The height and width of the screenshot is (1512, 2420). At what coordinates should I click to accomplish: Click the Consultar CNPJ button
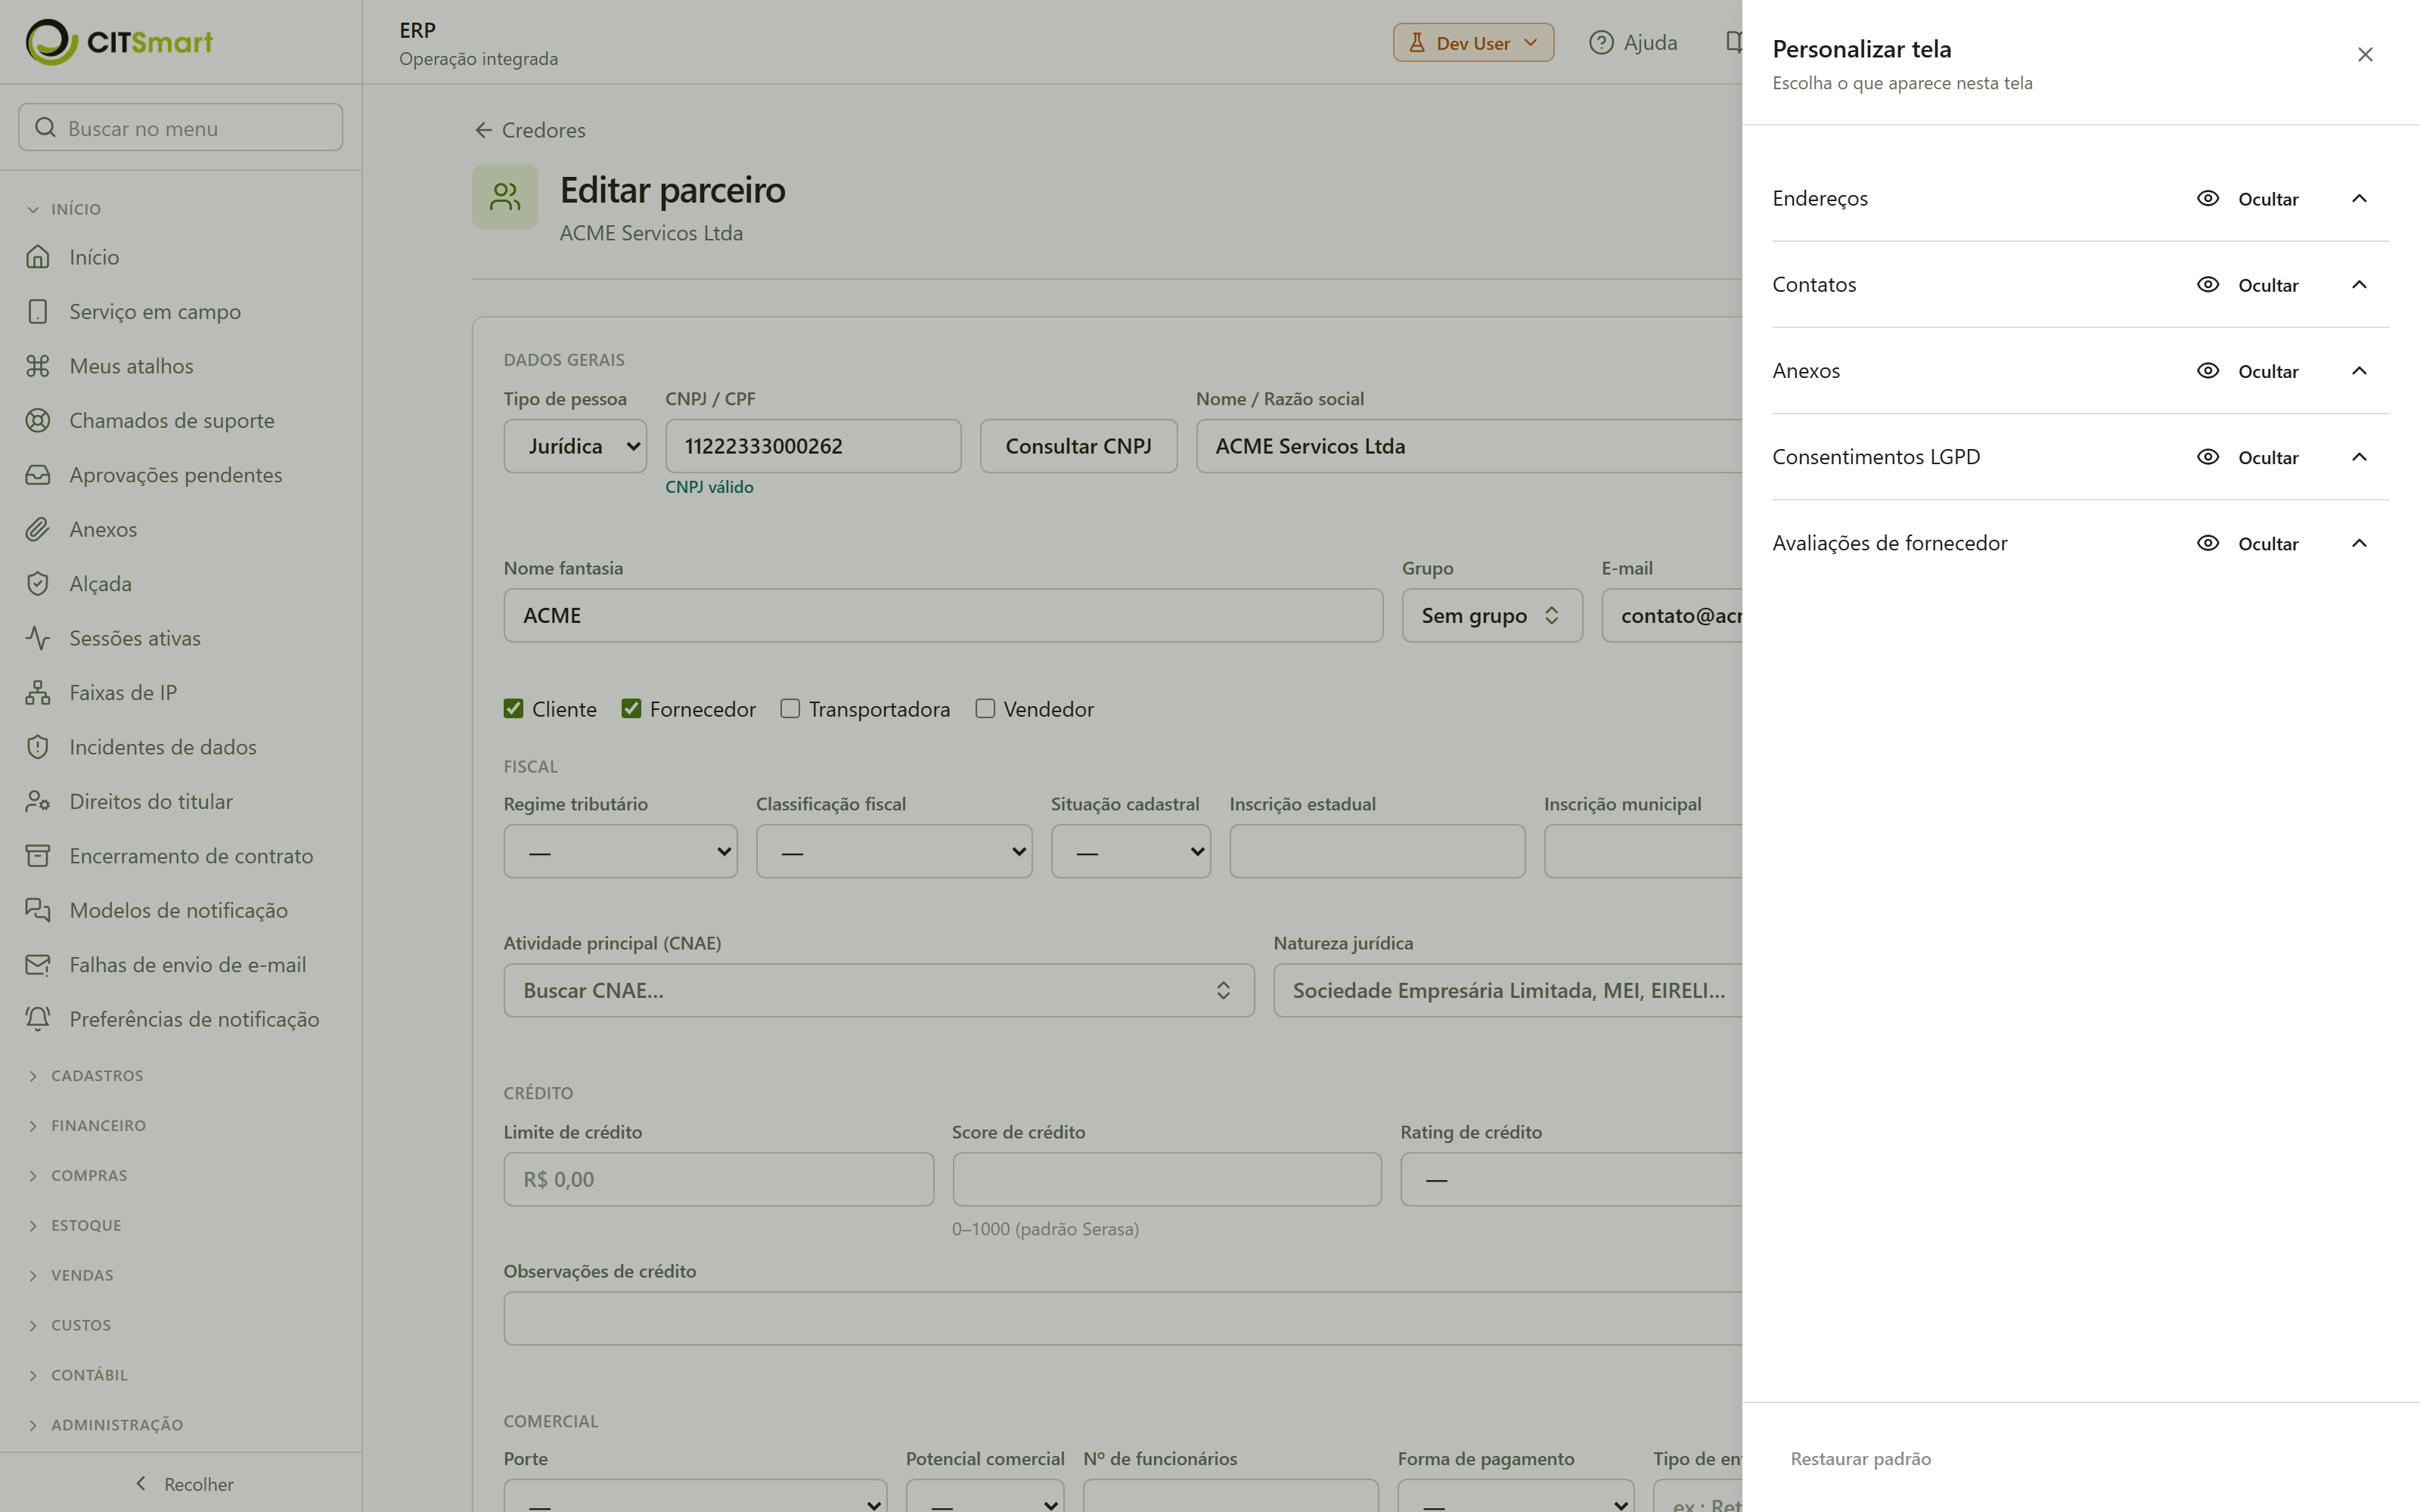[x=1078, y=446]
